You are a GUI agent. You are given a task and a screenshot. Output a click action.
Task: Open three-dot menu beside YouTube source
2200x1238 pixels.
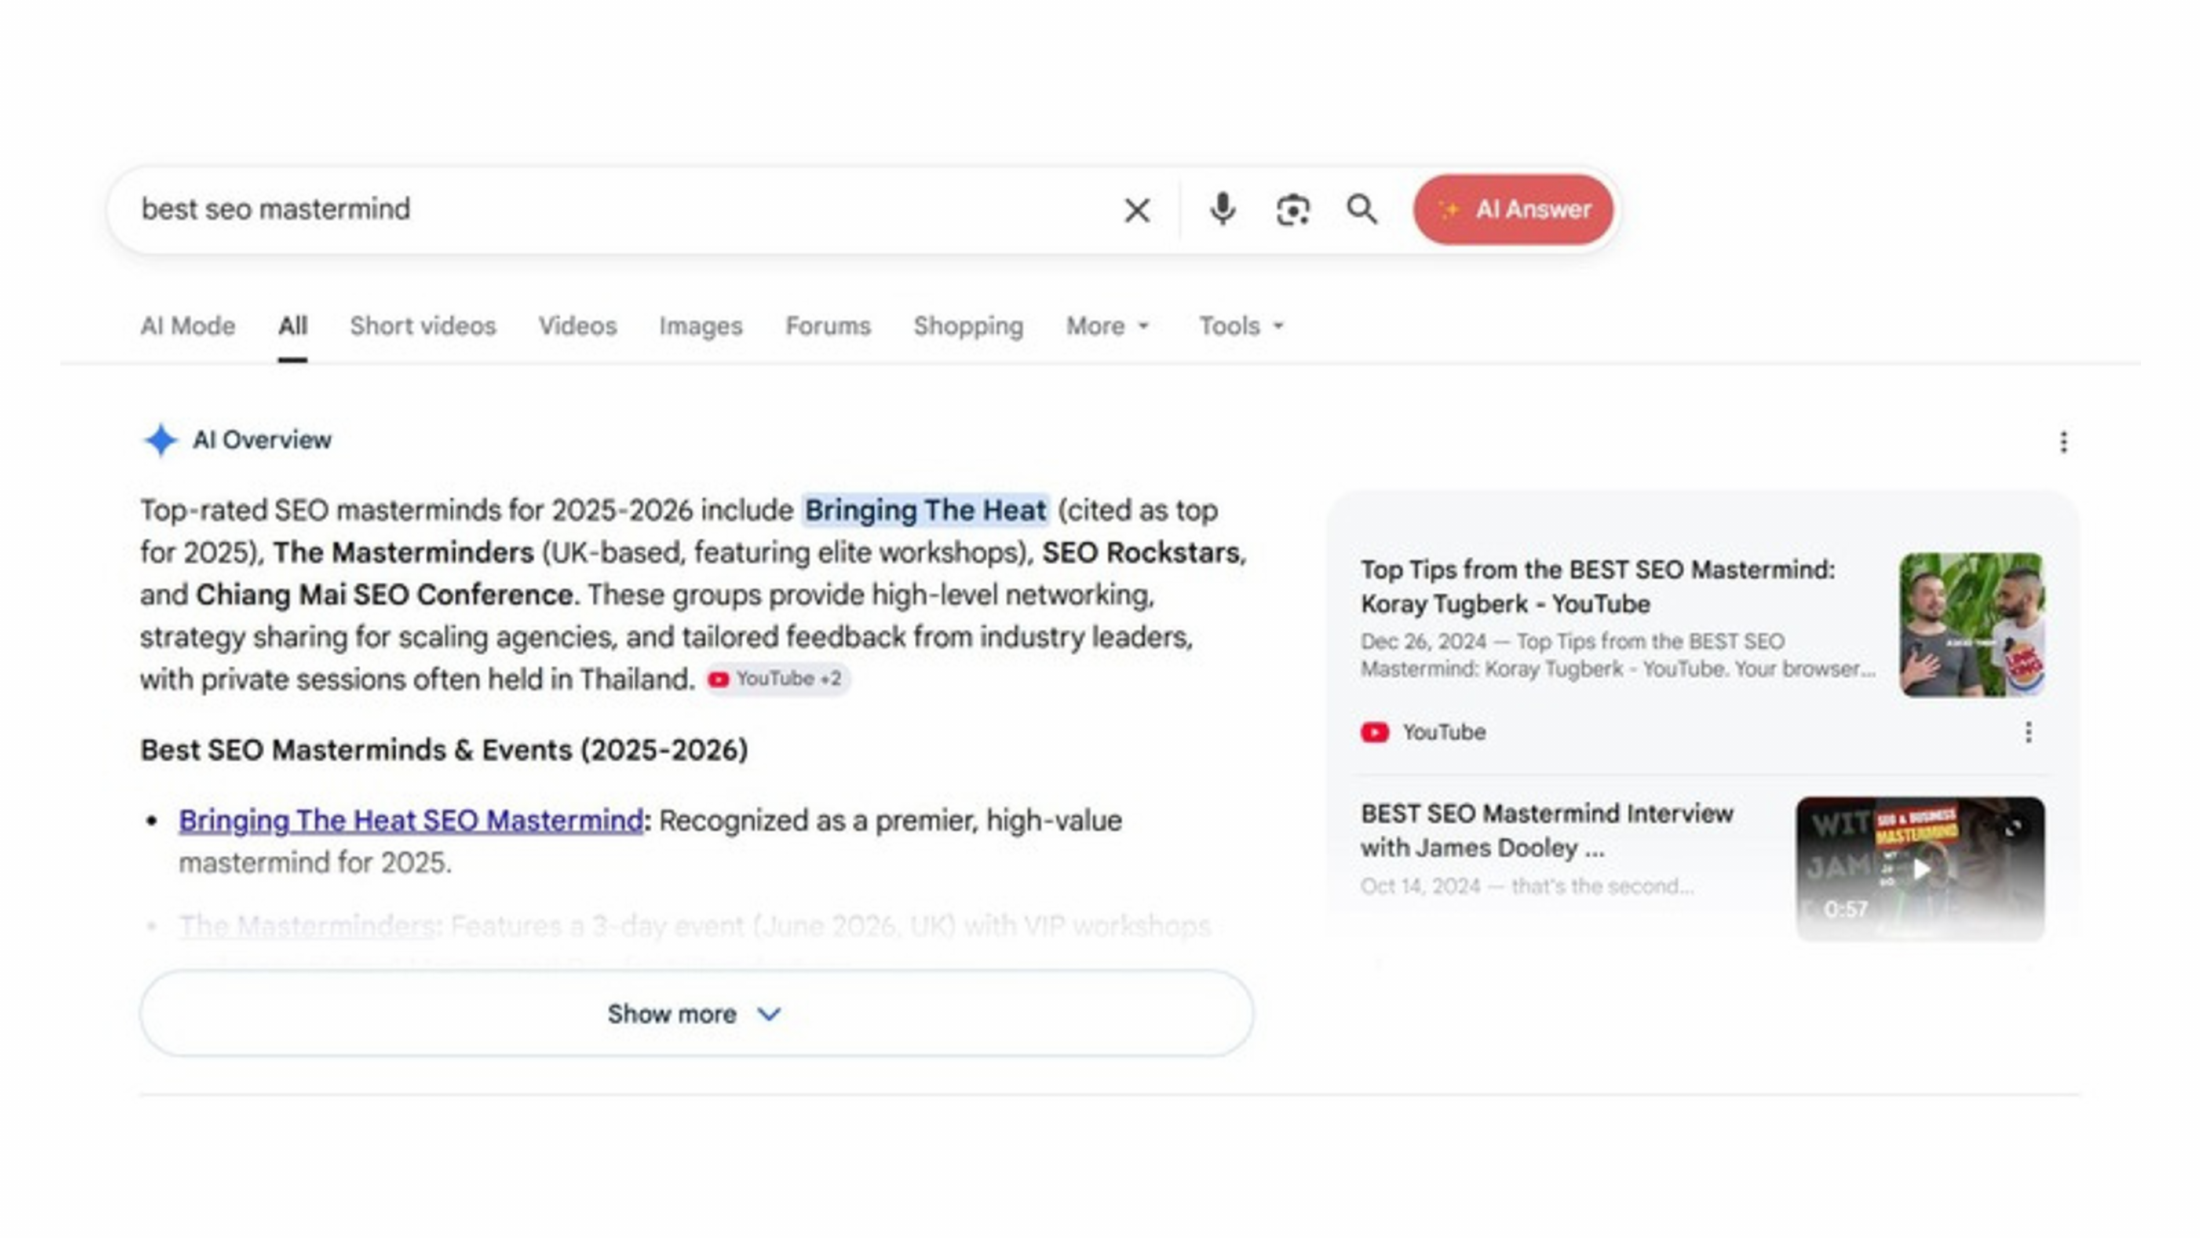[2027, 732]
